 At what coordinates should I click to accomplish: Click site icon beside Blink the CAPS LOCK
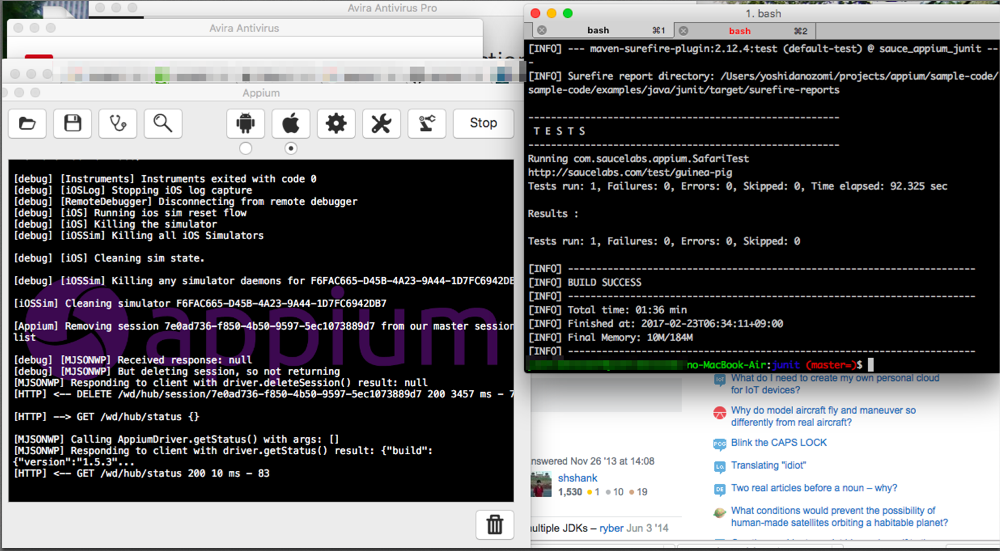(x=719, y=444)
